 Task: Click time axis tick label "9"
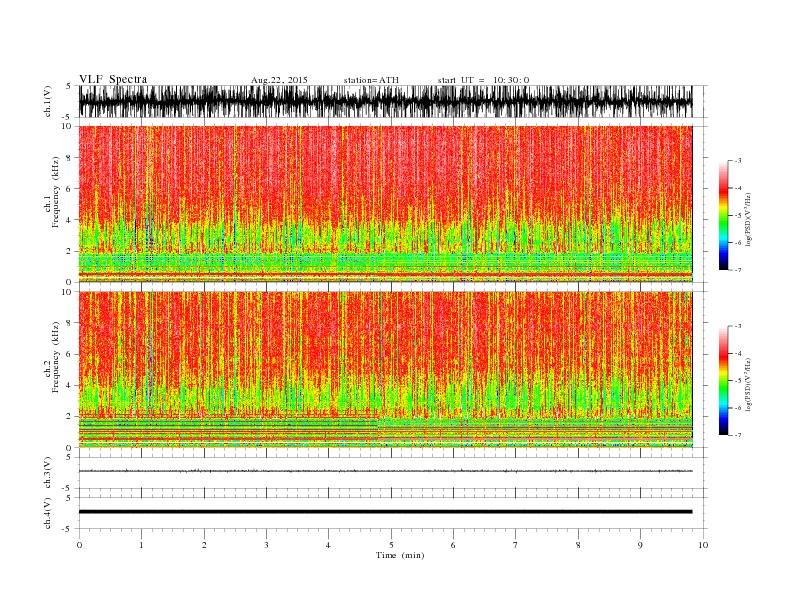640,545
